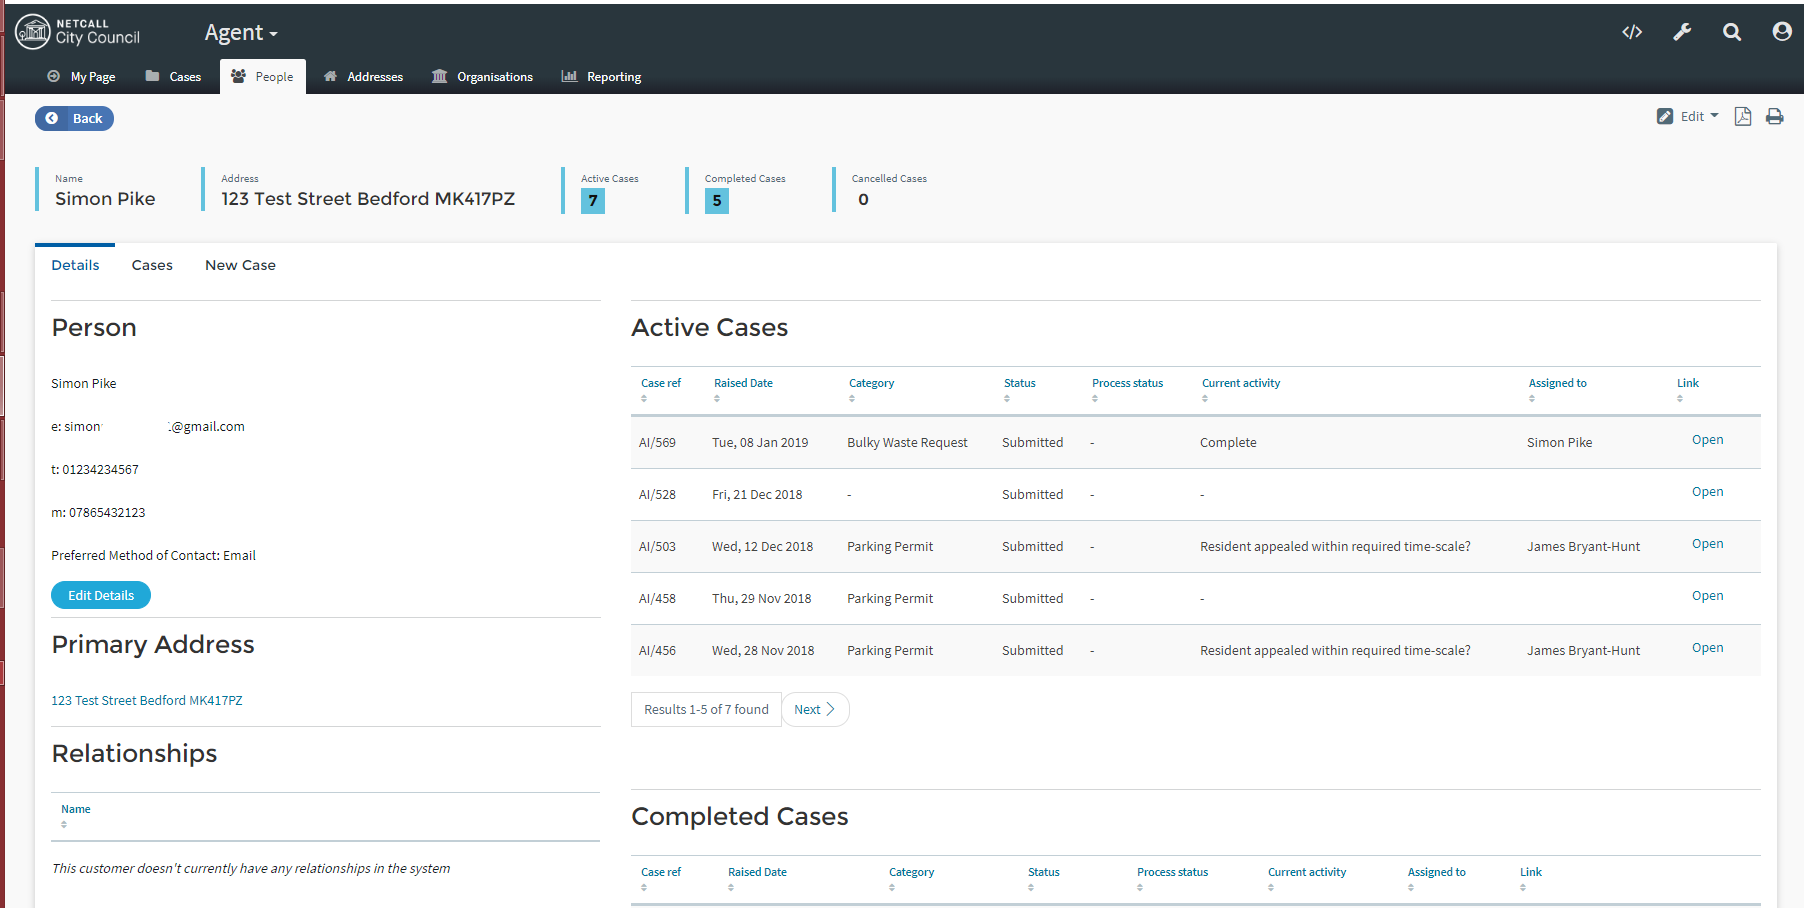The height and width of the screenshot is (908, 1804).
Task: Sort Completed Cases by Status
Action: coord(1044,878)
